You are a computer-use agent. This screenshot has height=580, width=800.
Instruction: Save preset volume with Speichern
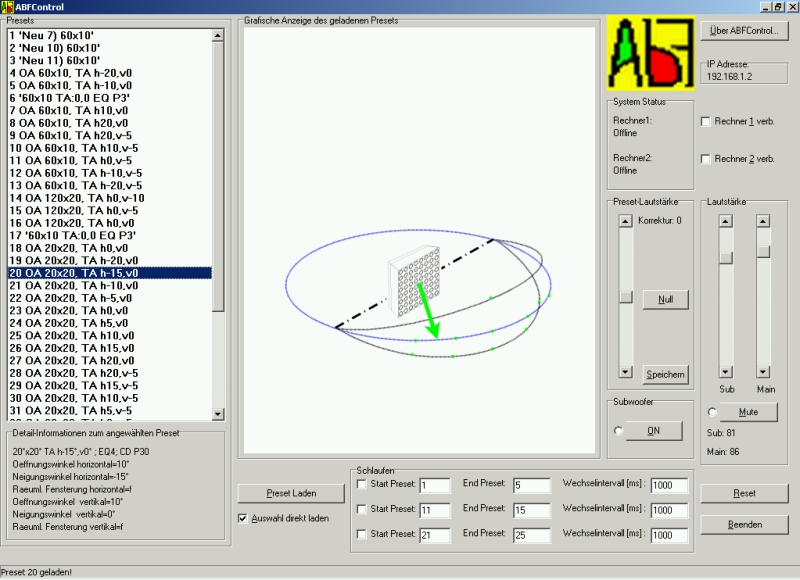click(665, 374)
